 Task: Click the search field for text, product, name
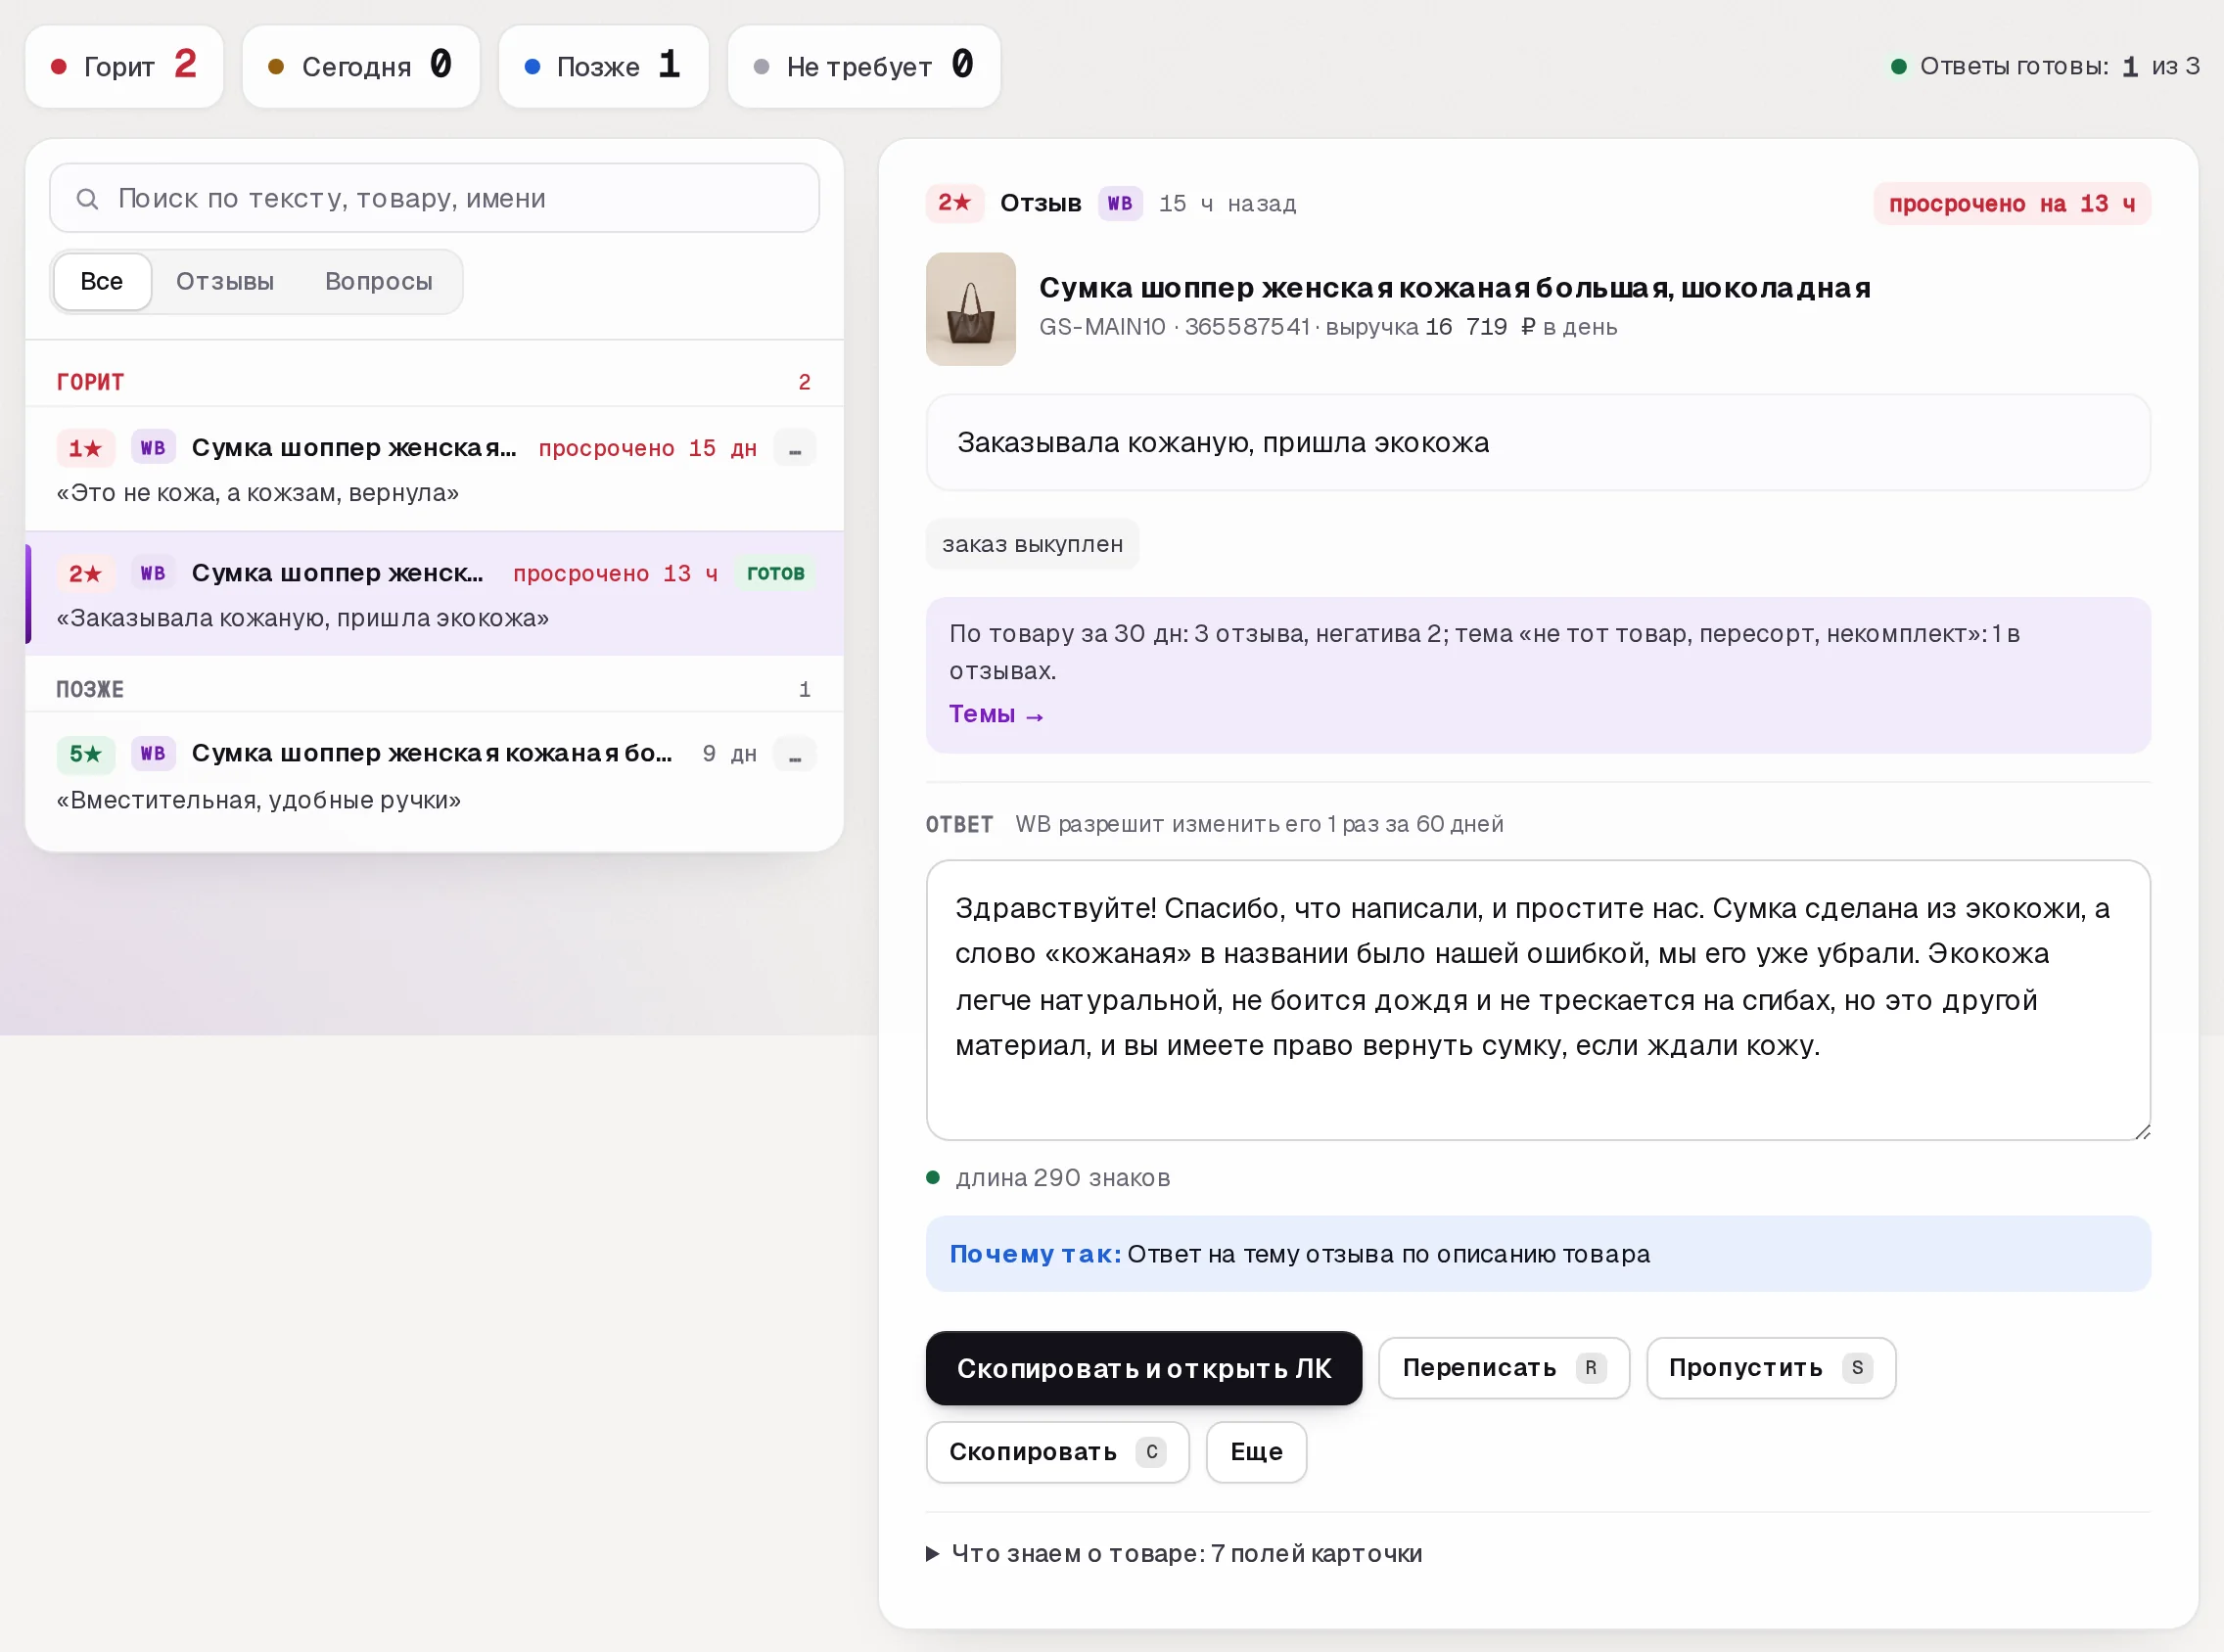click(434, 198)
